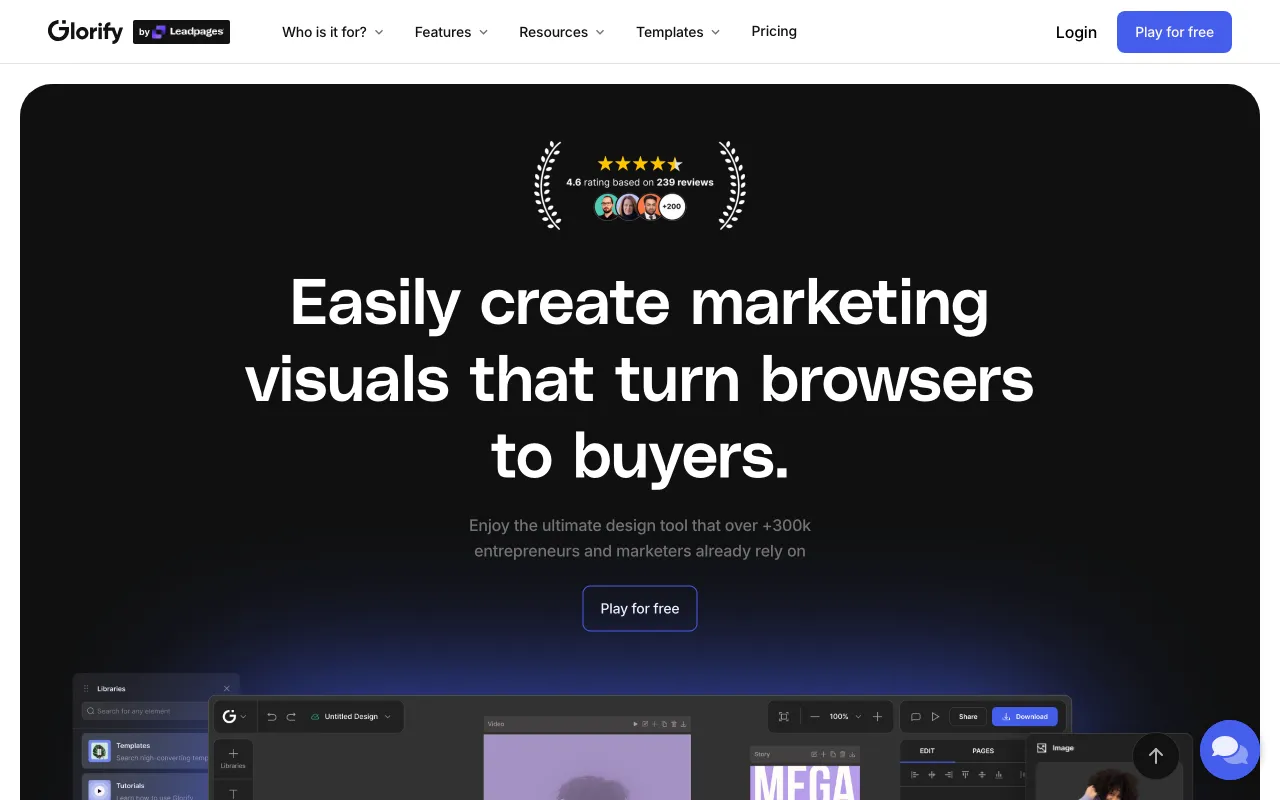Click the align bottom icon under EDIT

pyautogui.click(x=998, y=775)
